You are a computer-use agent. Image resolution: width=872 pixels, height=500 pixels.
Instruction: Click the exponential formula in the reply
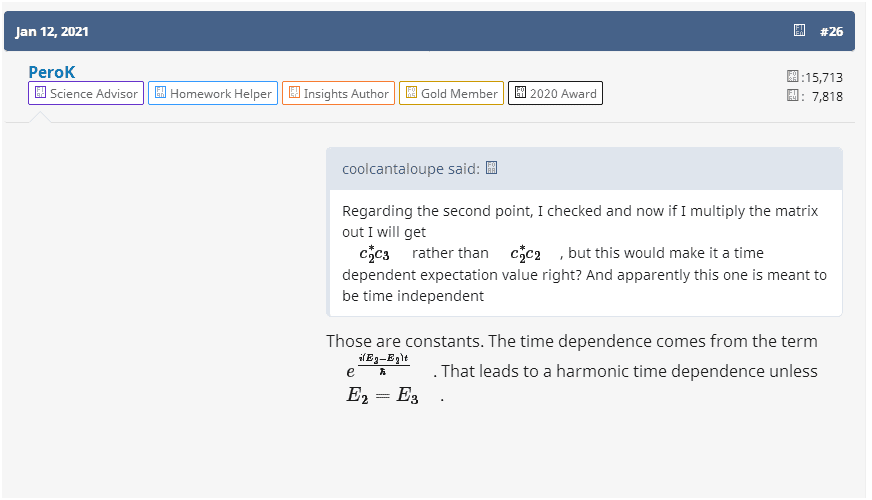[x=378, y=369]
